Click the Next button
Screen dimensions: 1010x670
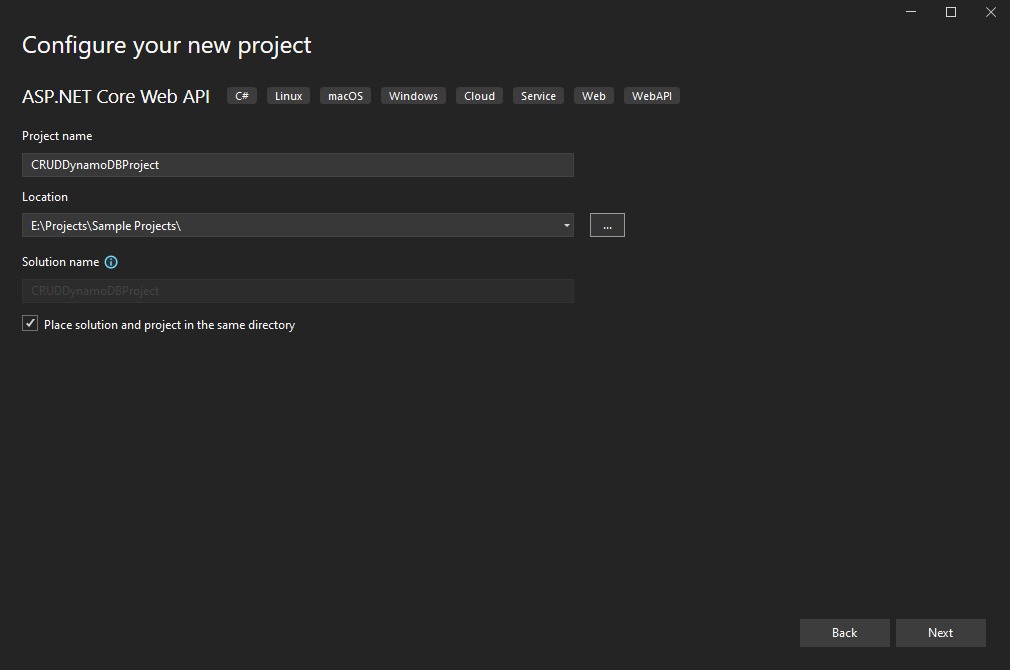coord(940,633)
